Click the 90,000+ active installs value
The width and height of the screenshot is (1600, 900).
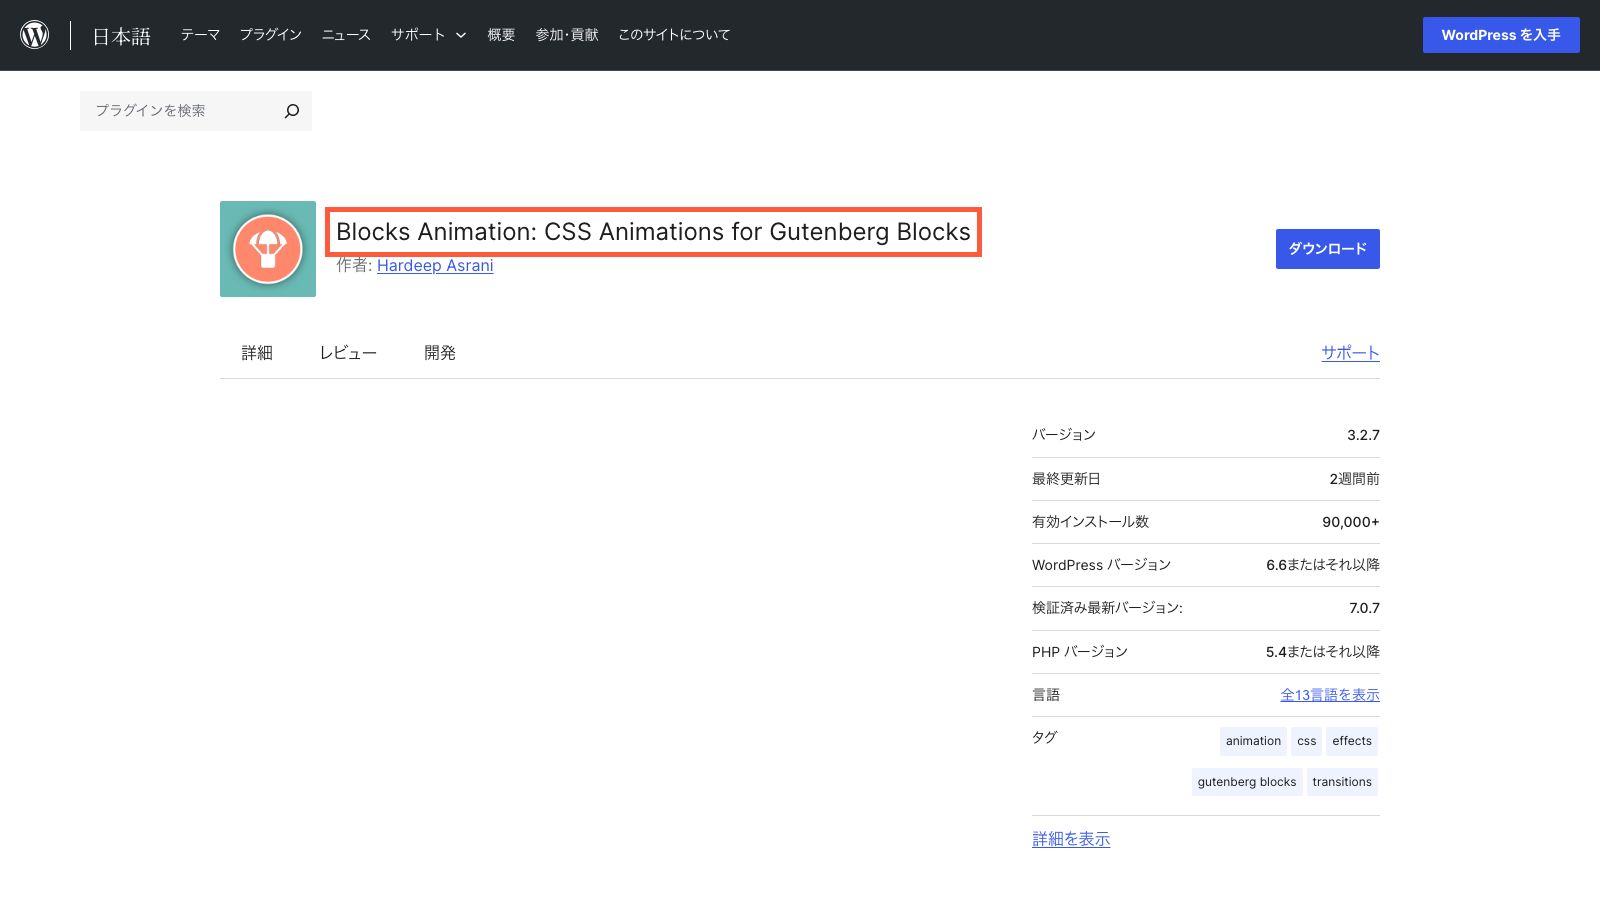(x=1351, y=522)
